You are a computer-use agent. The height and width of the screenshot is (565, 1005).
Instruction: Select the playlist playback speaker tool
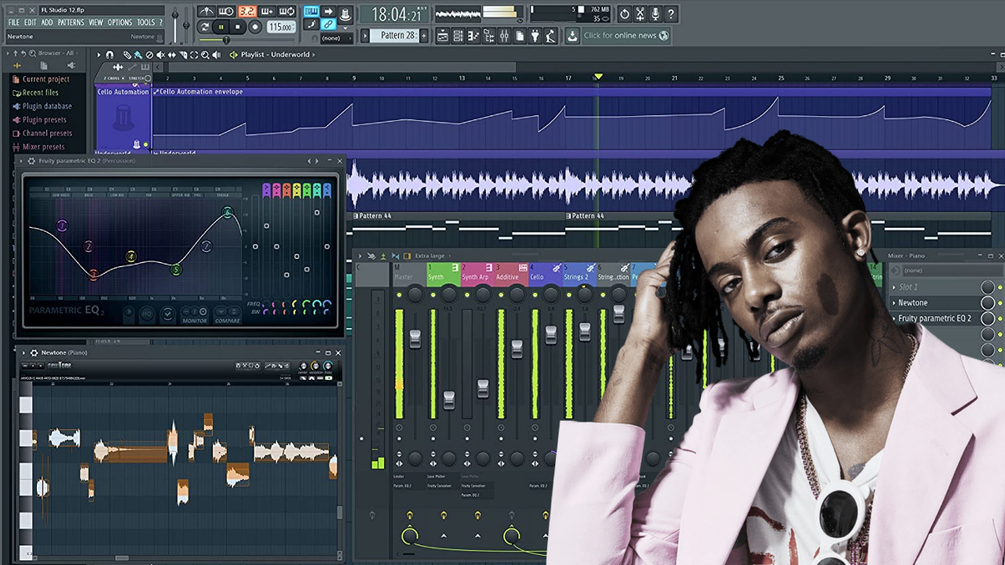pos(217,55)
